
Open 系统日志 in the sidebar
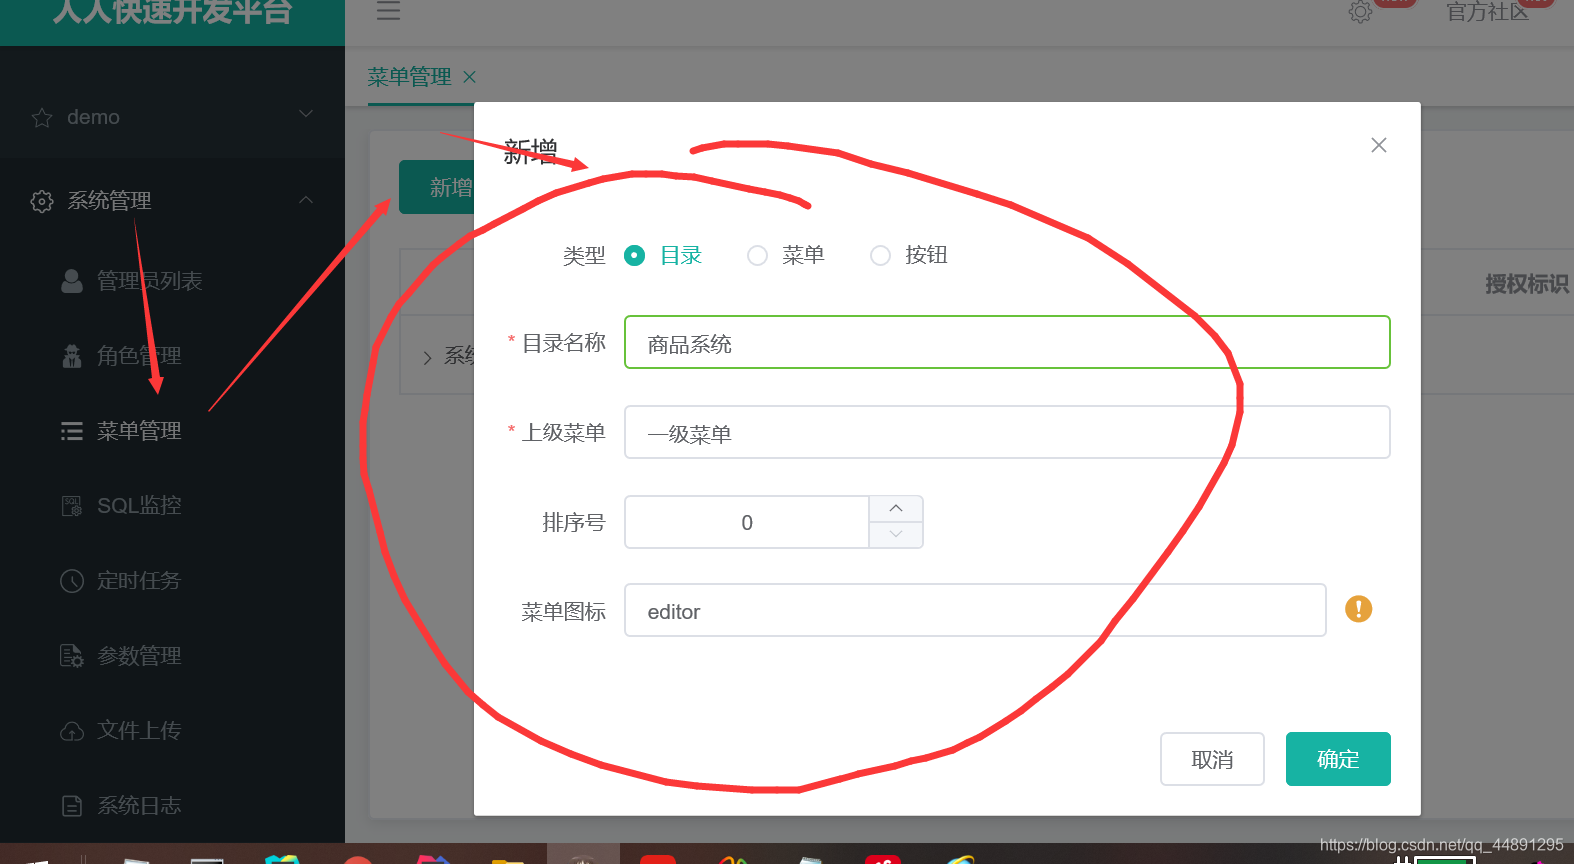[x=139, y=806]
